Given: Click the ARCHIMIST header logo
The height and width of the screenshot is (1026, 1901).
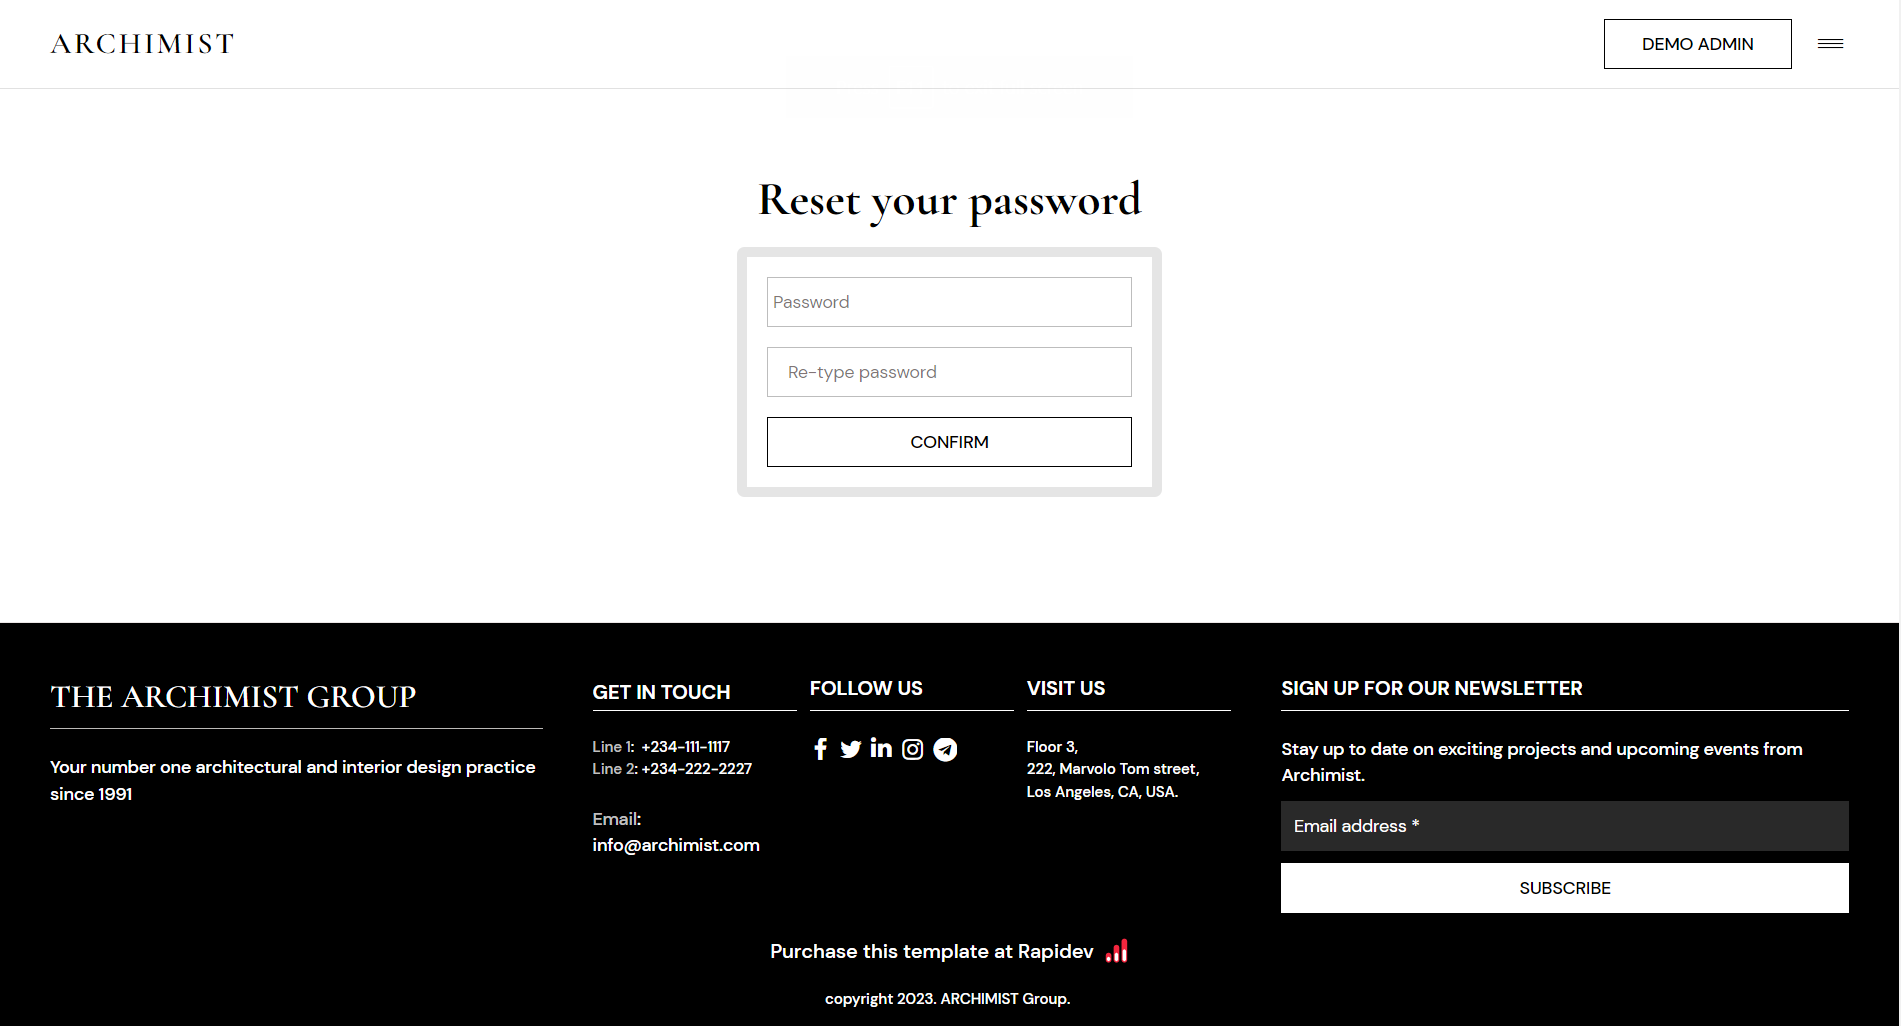Looking at the screenshot, I should (x=142, y=44).
